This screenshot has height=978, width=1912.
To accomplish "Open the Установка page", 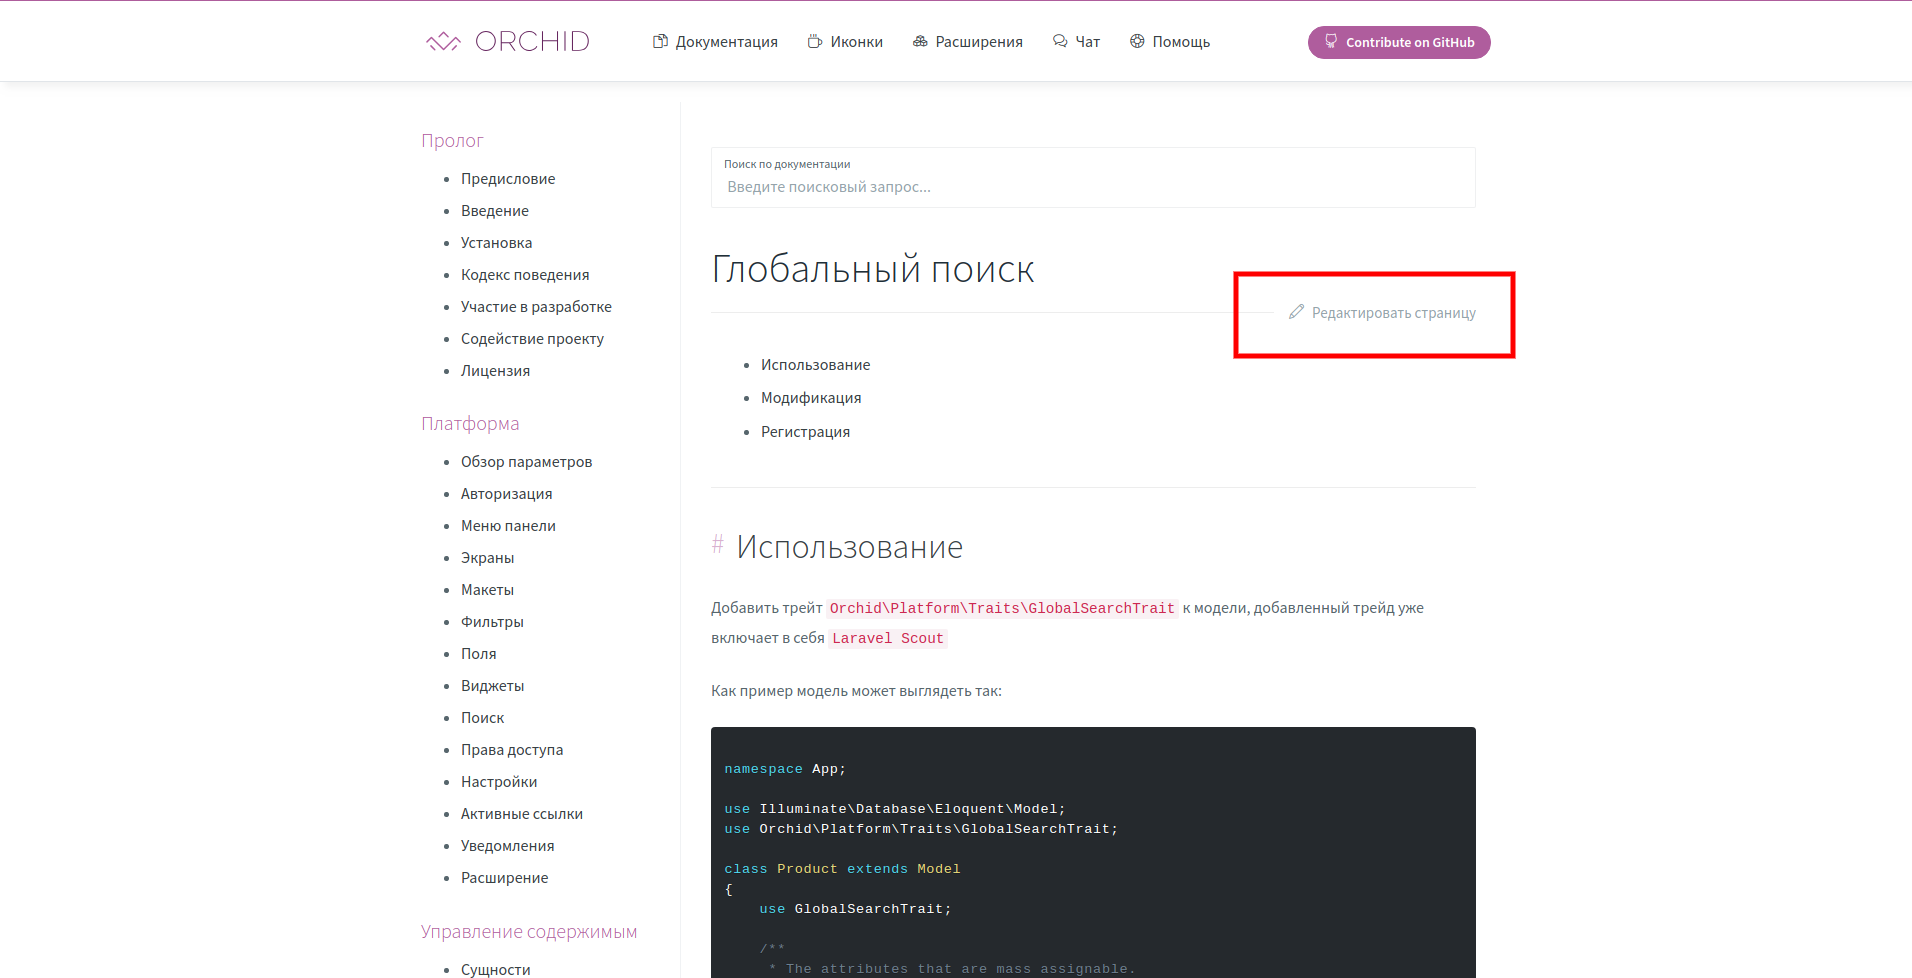I will [x=496, y=242].
